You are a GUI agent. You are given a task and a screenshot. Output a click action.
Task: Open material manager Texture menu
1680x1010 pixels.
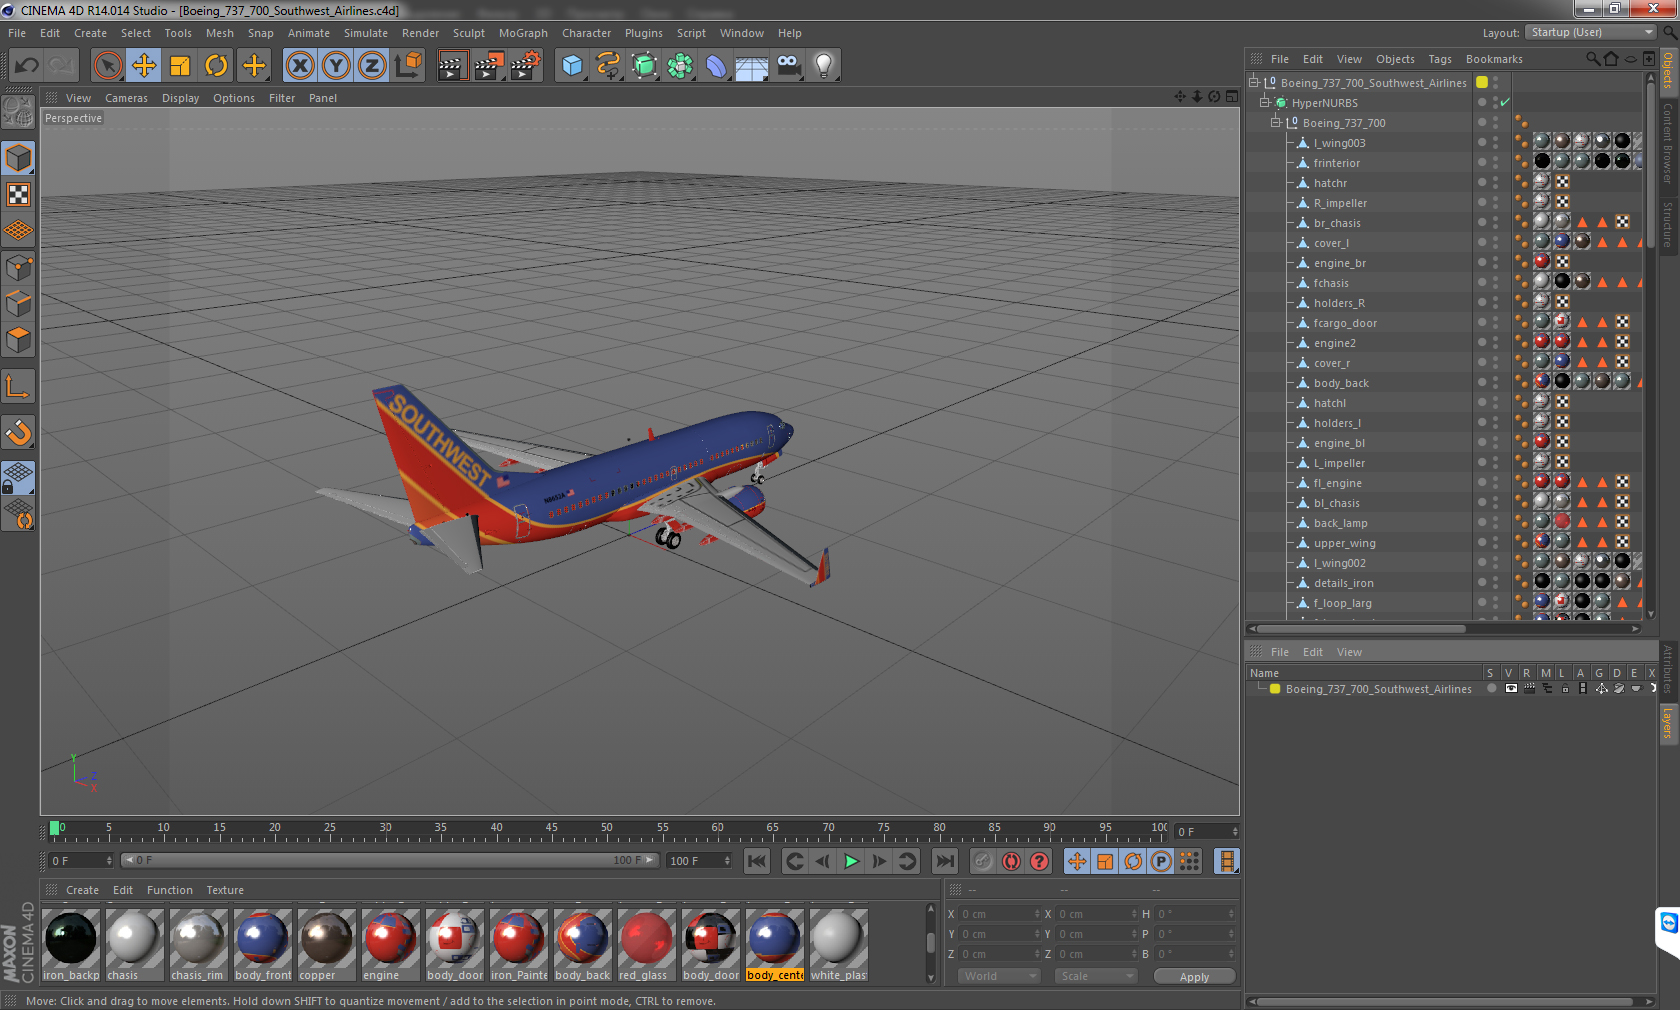click(225, 890)
